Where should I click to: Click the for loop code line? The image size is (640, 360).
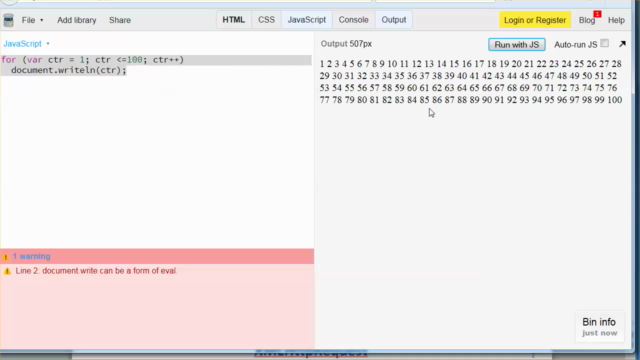[x=93, y=60]
